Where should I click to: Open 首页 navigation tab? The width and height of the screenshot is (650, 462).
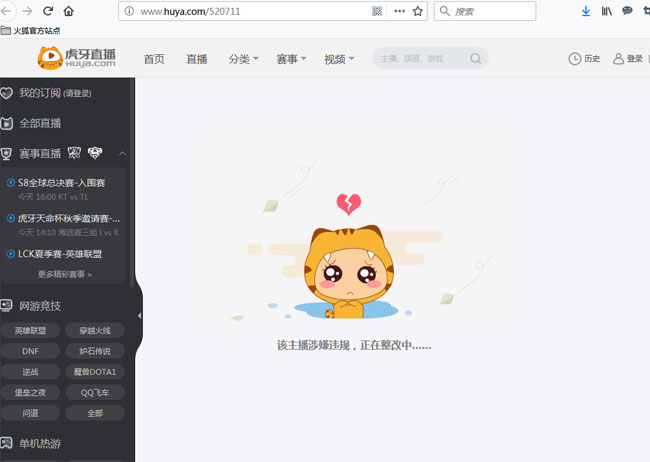(x=154, y=59)
